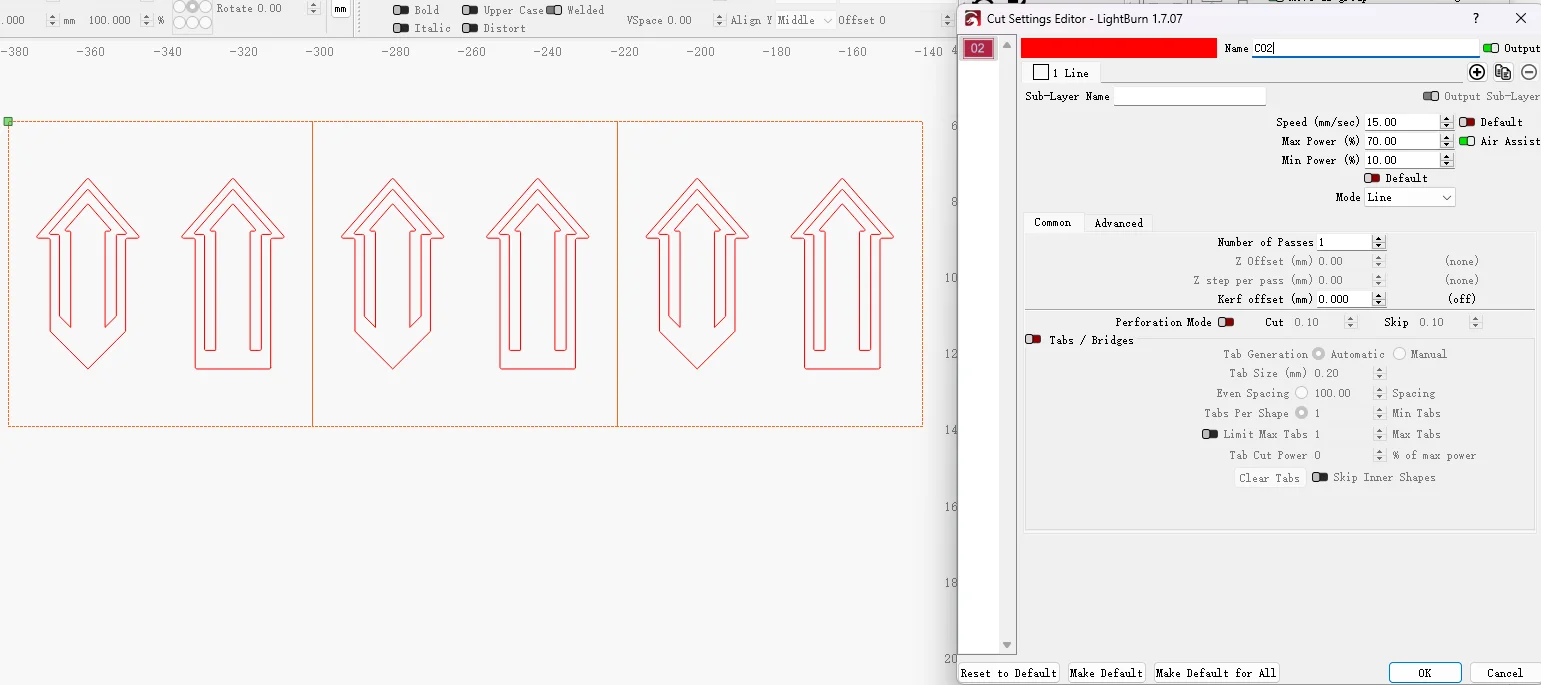Select Automatic tab generation radio

point(1319,354)
